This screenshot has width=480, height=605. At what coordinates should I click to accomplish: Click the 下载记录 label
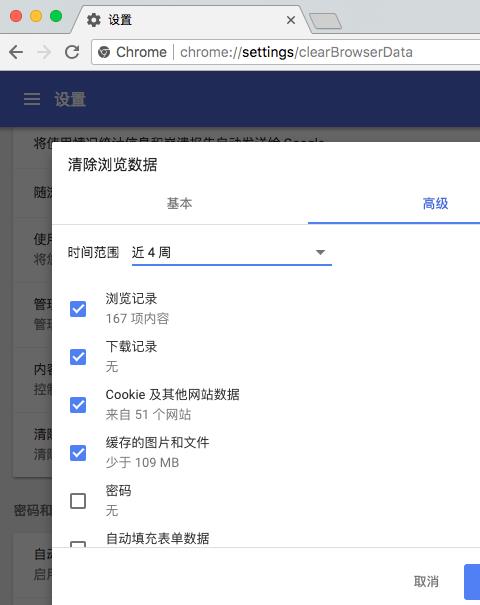(131, 346)
